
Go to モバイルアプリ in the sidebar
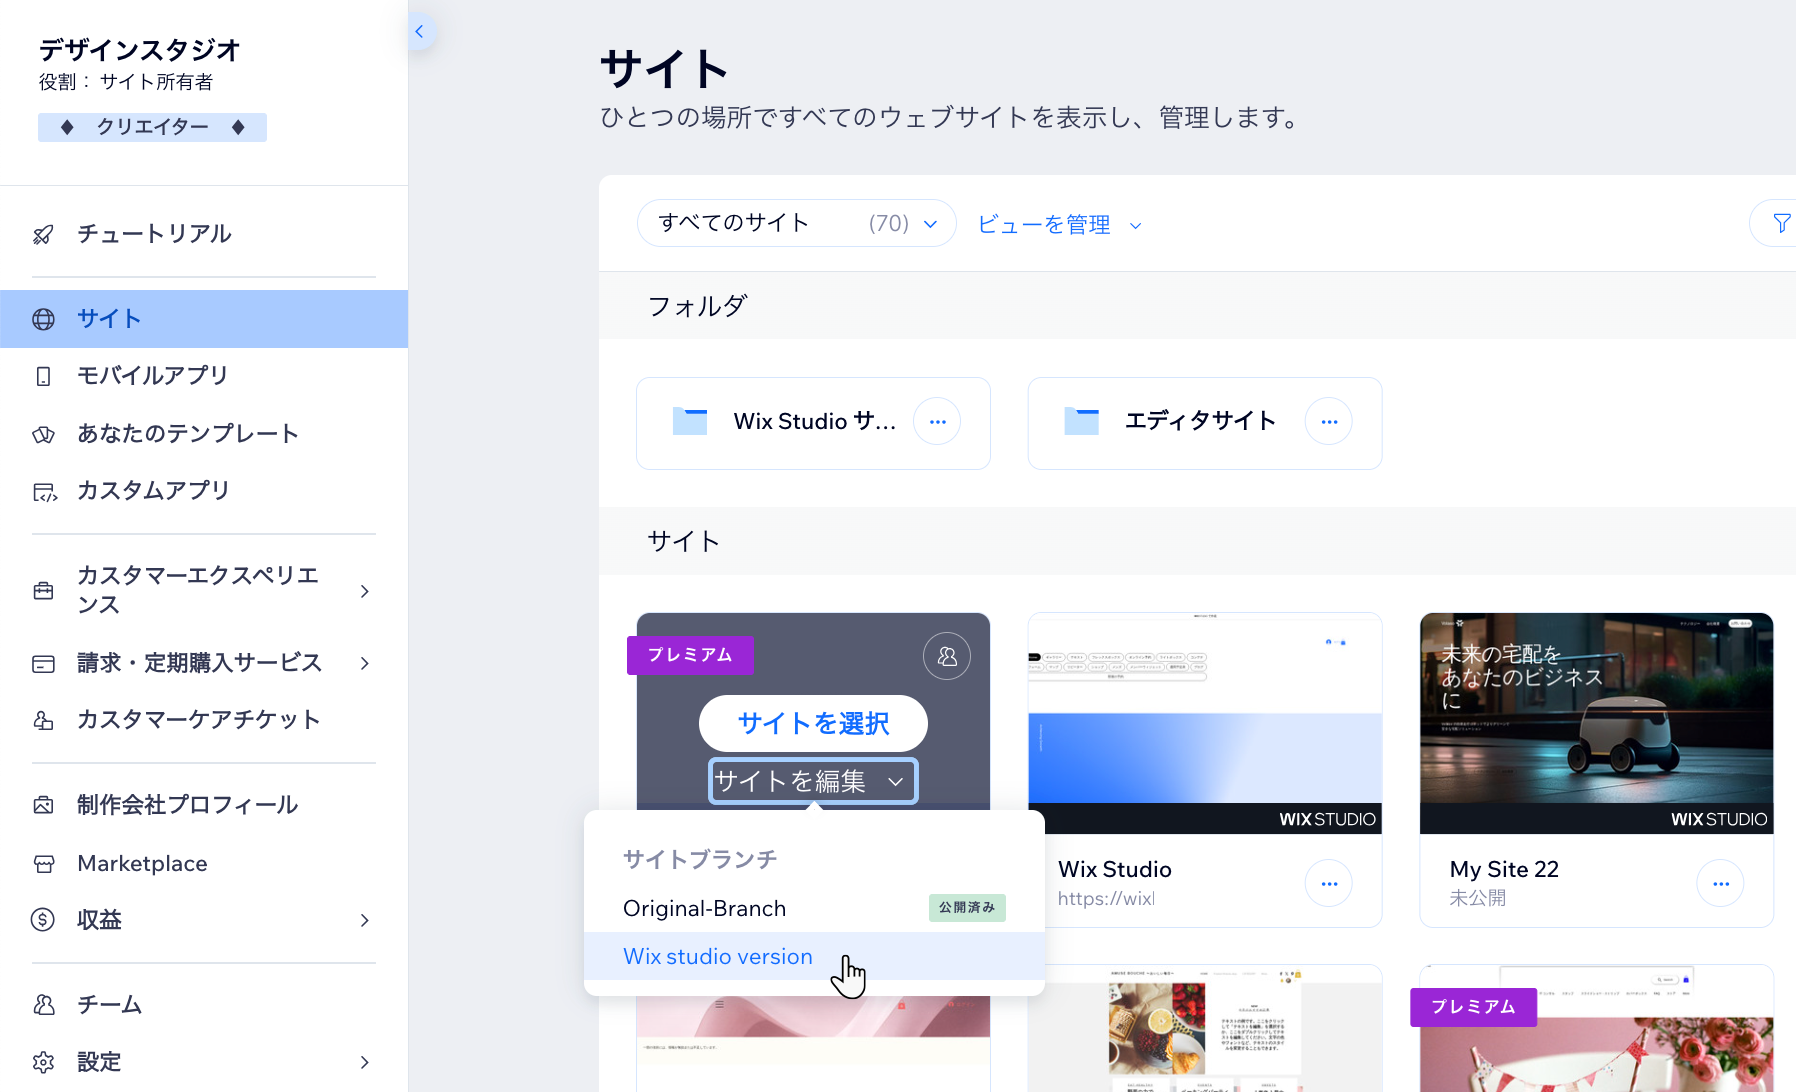pos(153,376)
